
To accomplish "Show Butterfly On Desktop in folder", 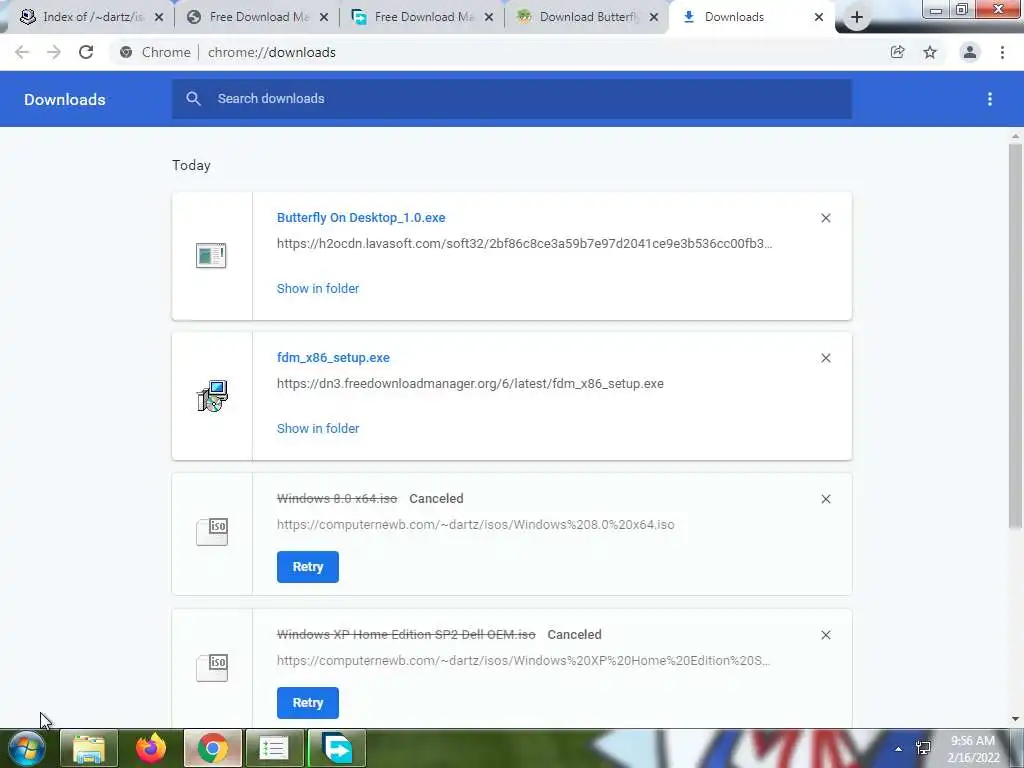I will pos(318,288).
